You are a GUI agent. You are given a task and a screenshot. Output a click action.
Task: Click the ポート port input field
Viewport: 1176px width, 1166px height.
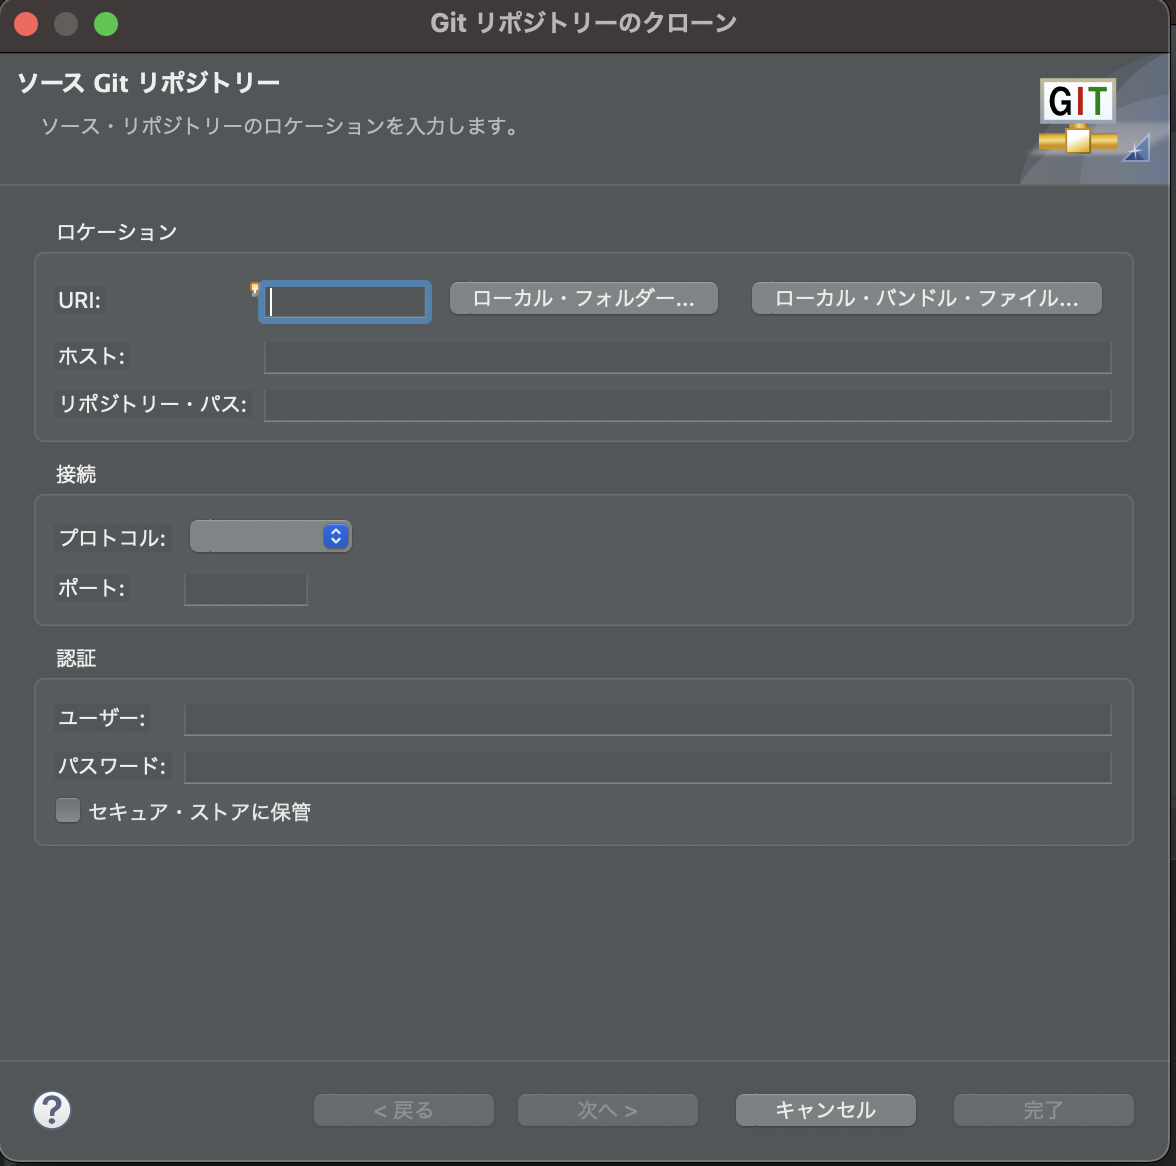pos(245,589)
